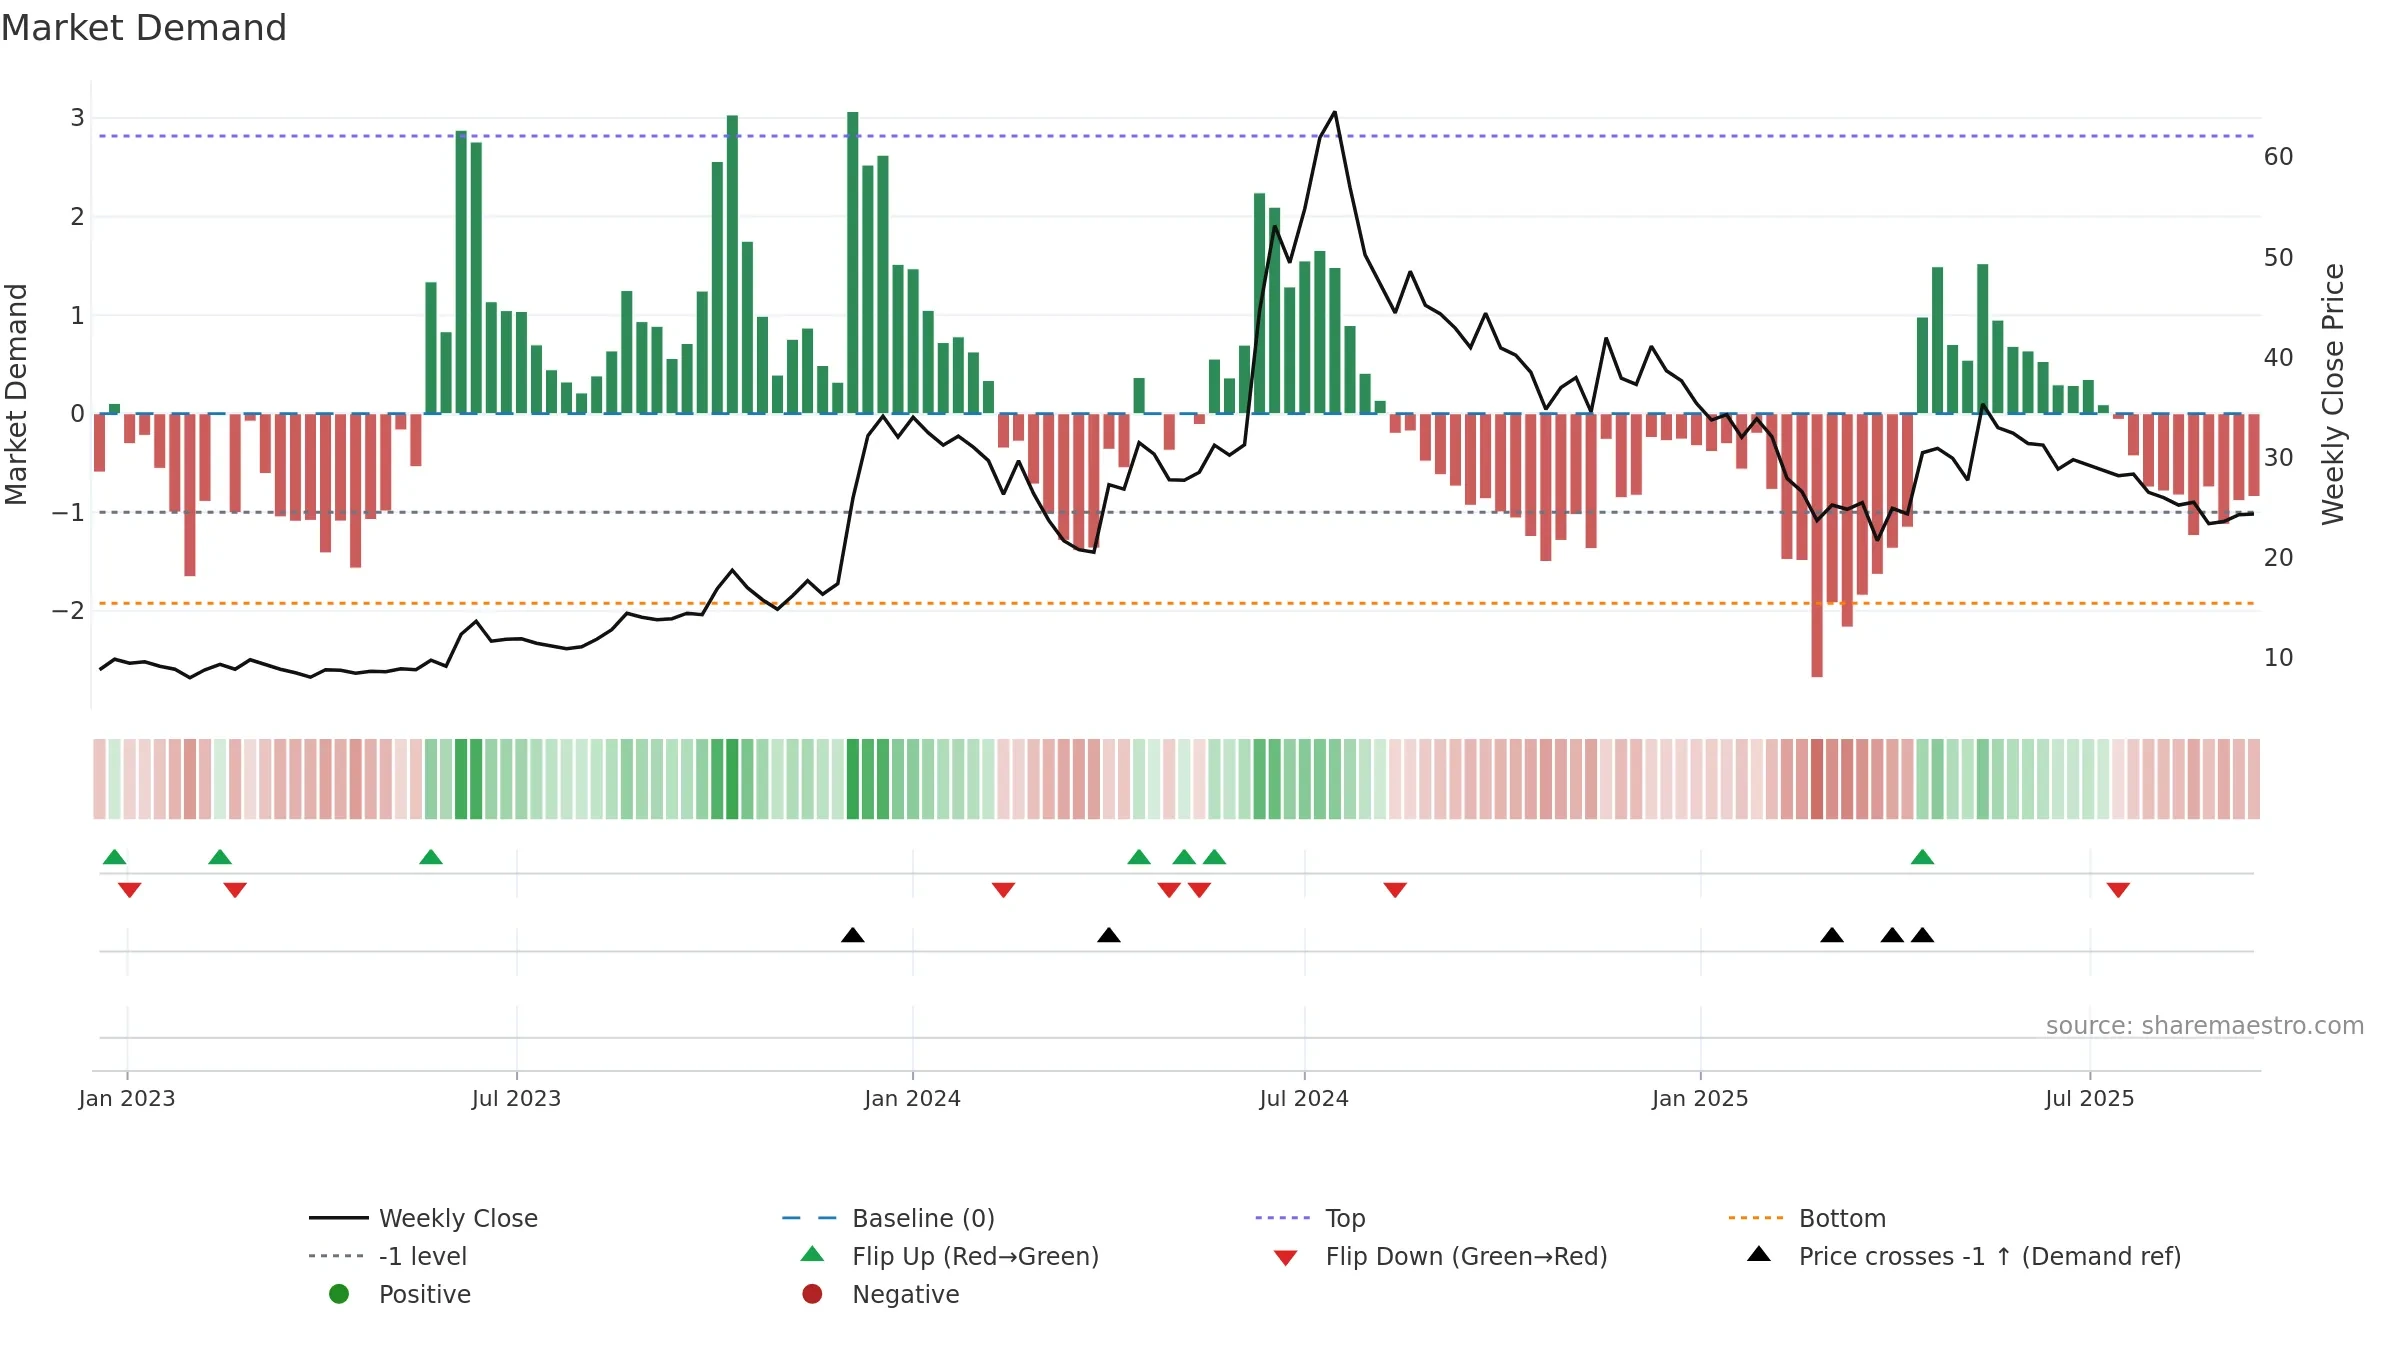
Task: Click the green Flip Up triangle legend icon
Action: [813, 1254]
